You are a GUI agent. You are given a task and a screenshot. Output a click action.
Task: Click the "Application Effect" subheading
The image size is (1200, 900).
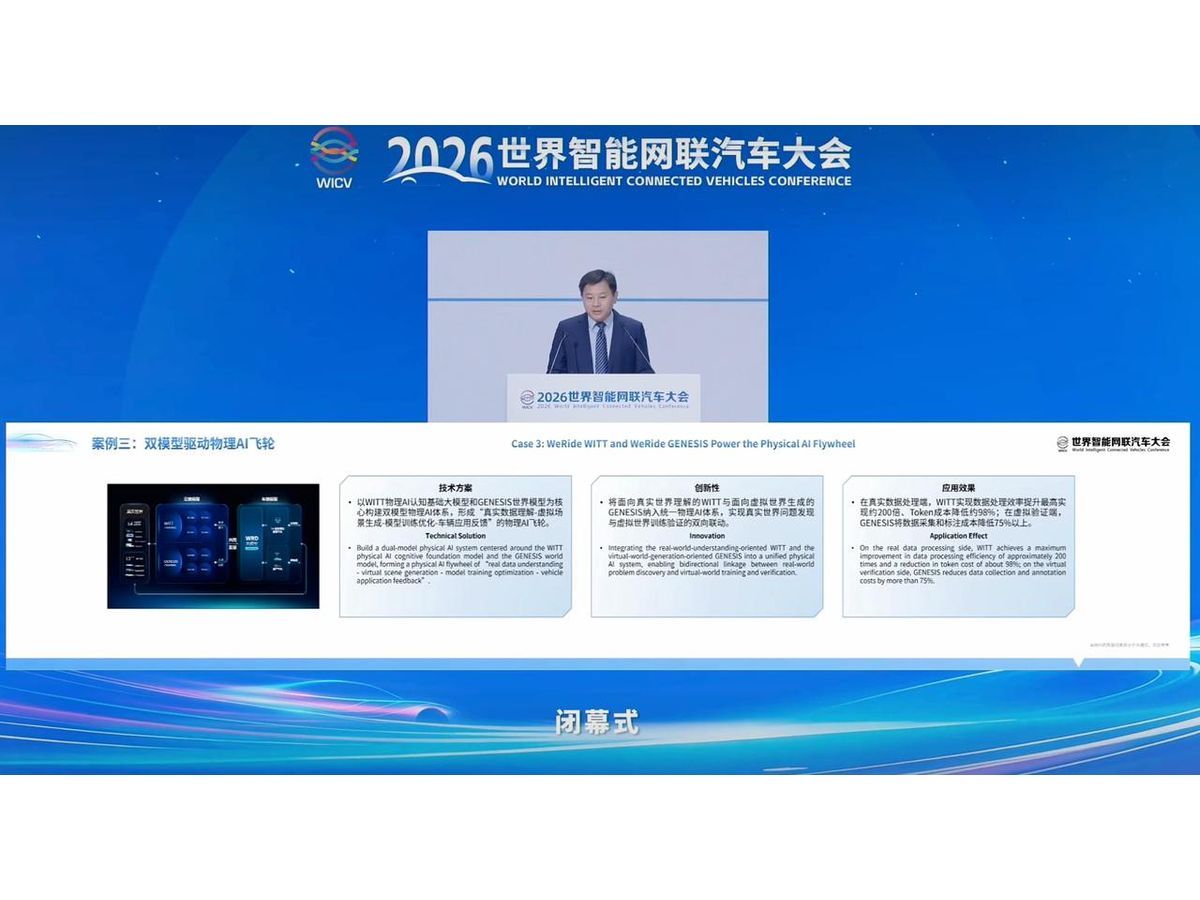pos(959,536)
